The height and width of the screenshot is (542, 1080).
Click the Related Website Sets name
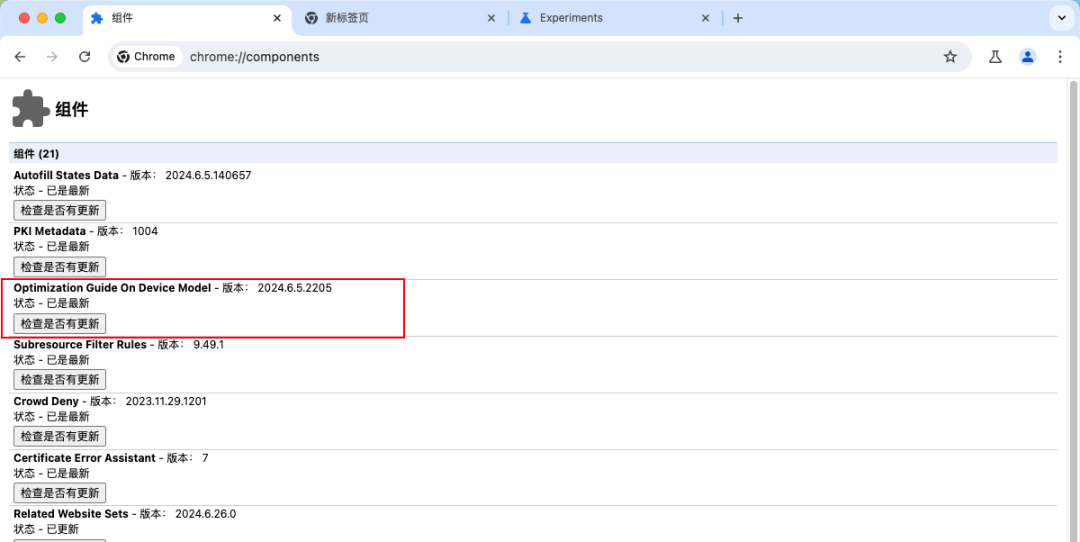click(71, 514)
